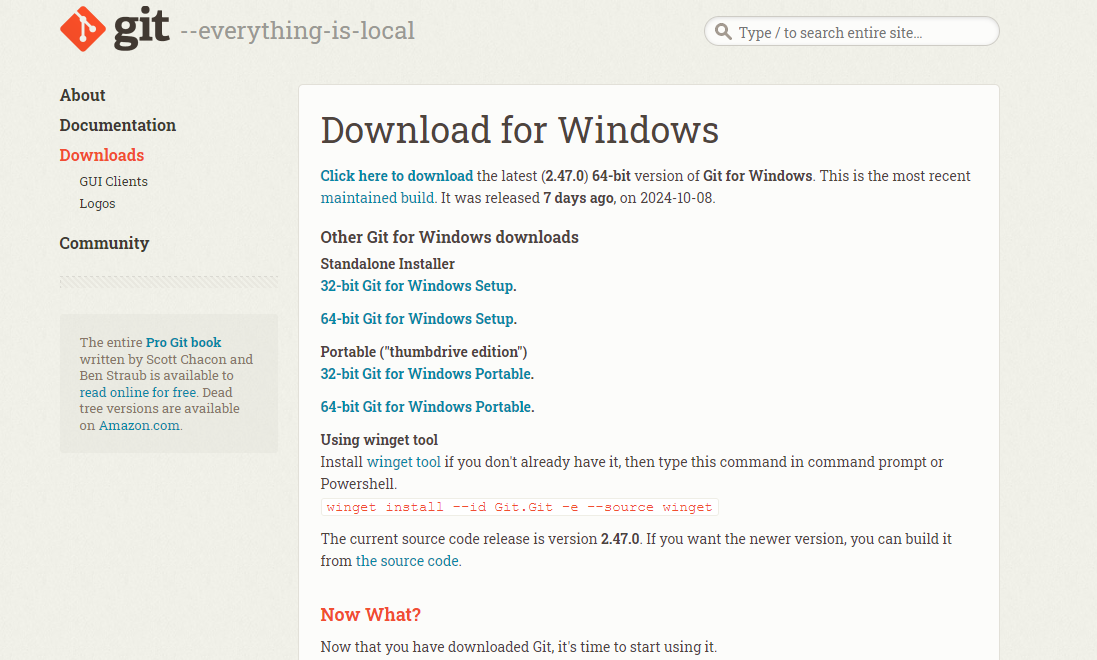Download 64-bit Git for Windows Setup
The image size is (1097, 660).
click(417, 318)
